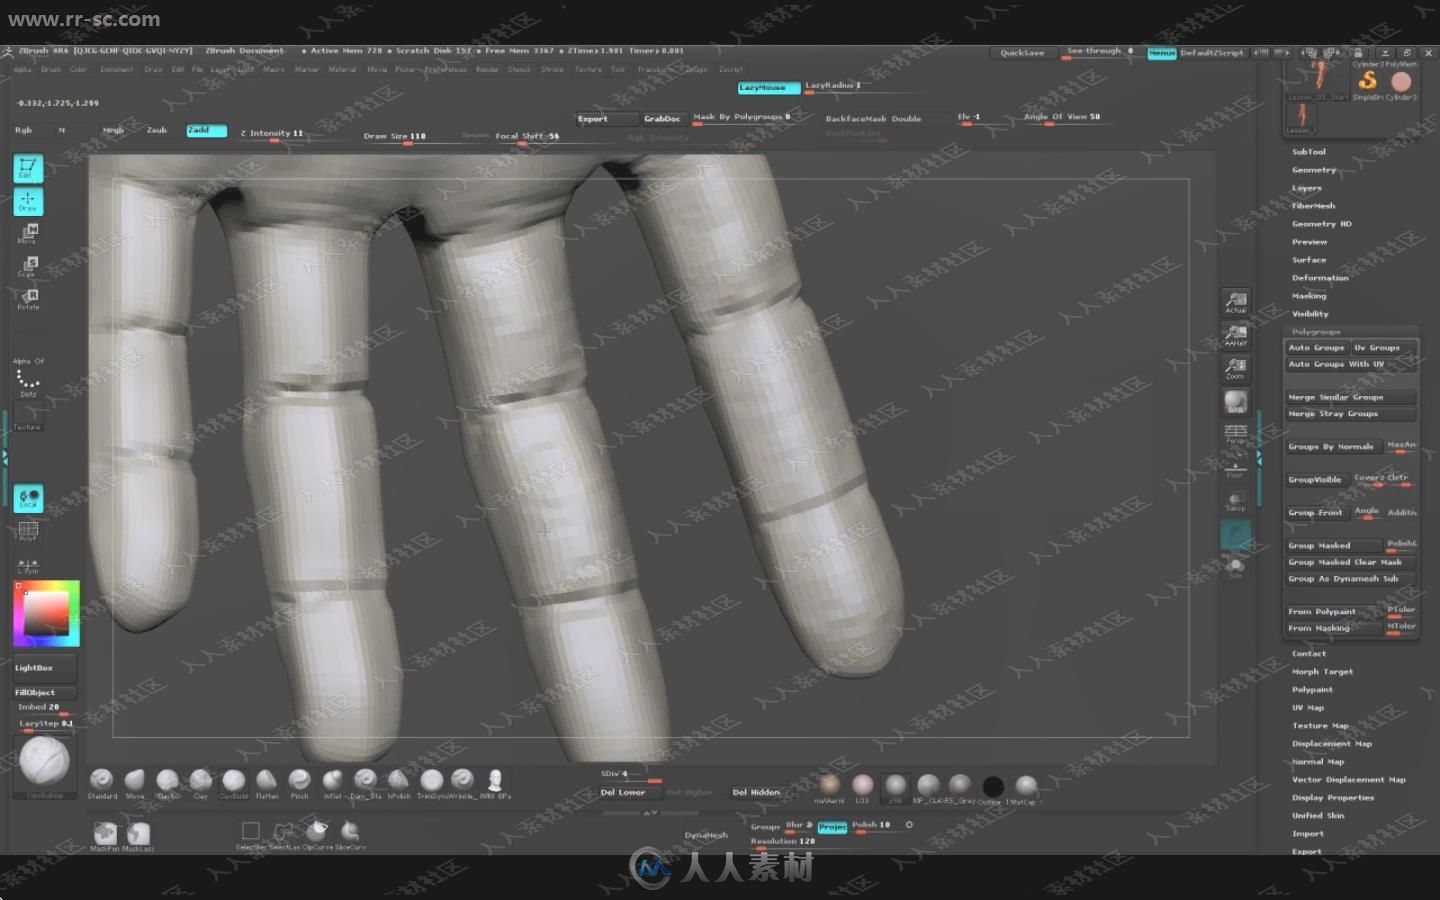Expand the SubTool palette section
Image resolution: width=1440 pixels, height=900 pixels.
coord(1308,152)
